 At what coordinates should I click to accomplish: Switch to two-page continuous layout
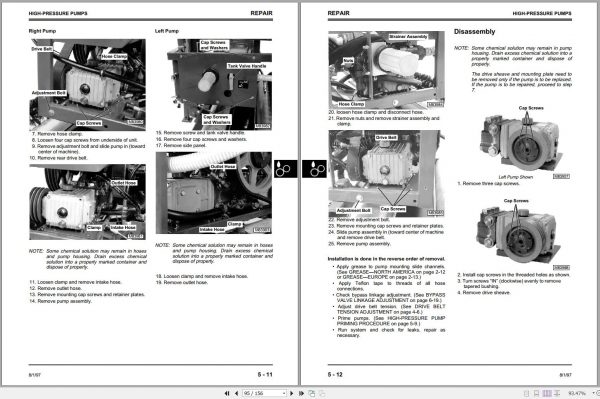click(557, 393)
